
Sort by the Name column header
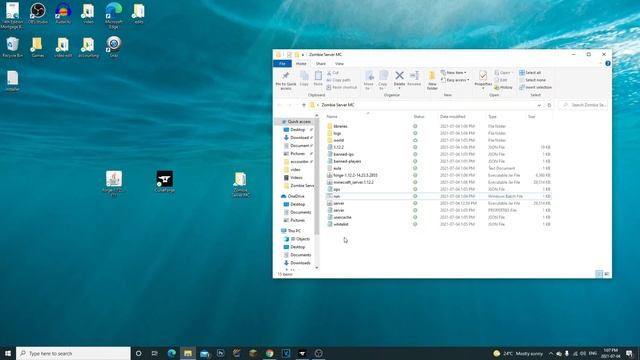click(x=332, y=117)
